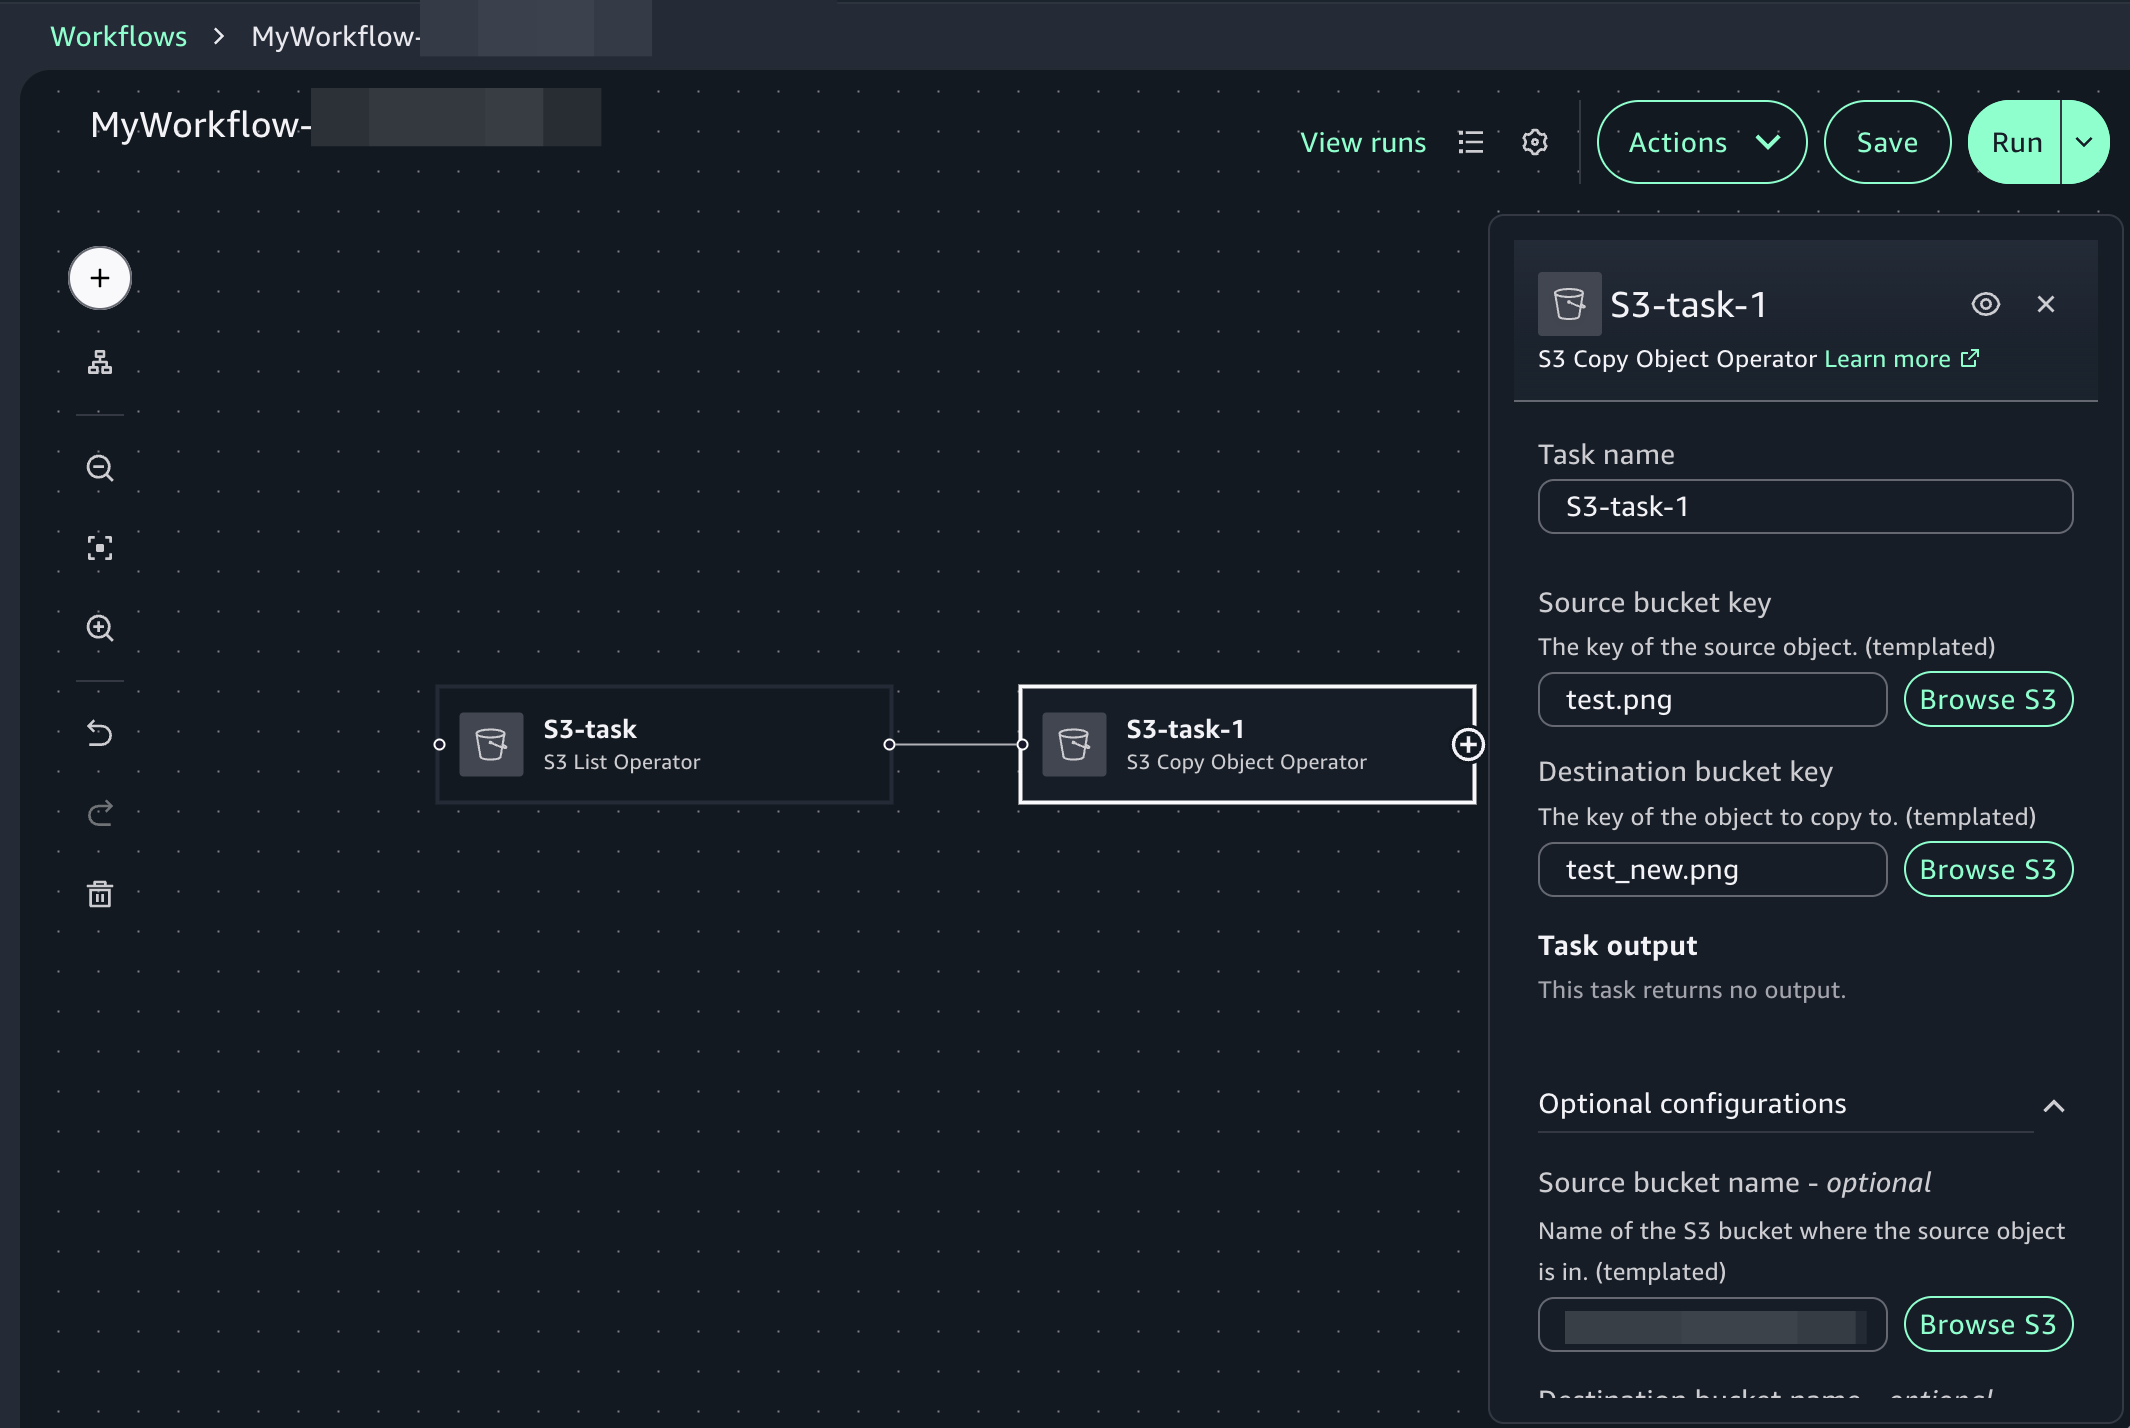Zoom into the workflow canvas
Viewport: 2130px width, 1428px height.
pyautogui.click(x=99, y=628)
